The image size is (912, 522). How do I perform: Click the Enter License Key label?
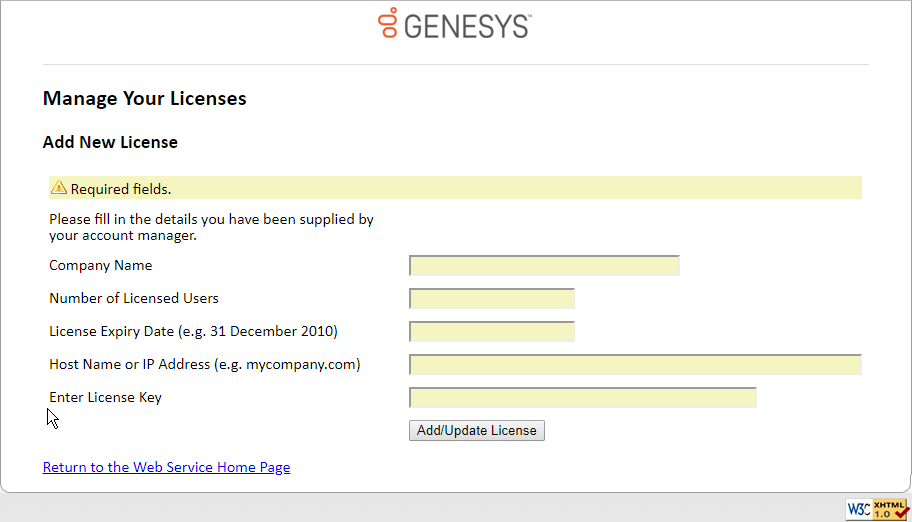click(x=105, y=397)
